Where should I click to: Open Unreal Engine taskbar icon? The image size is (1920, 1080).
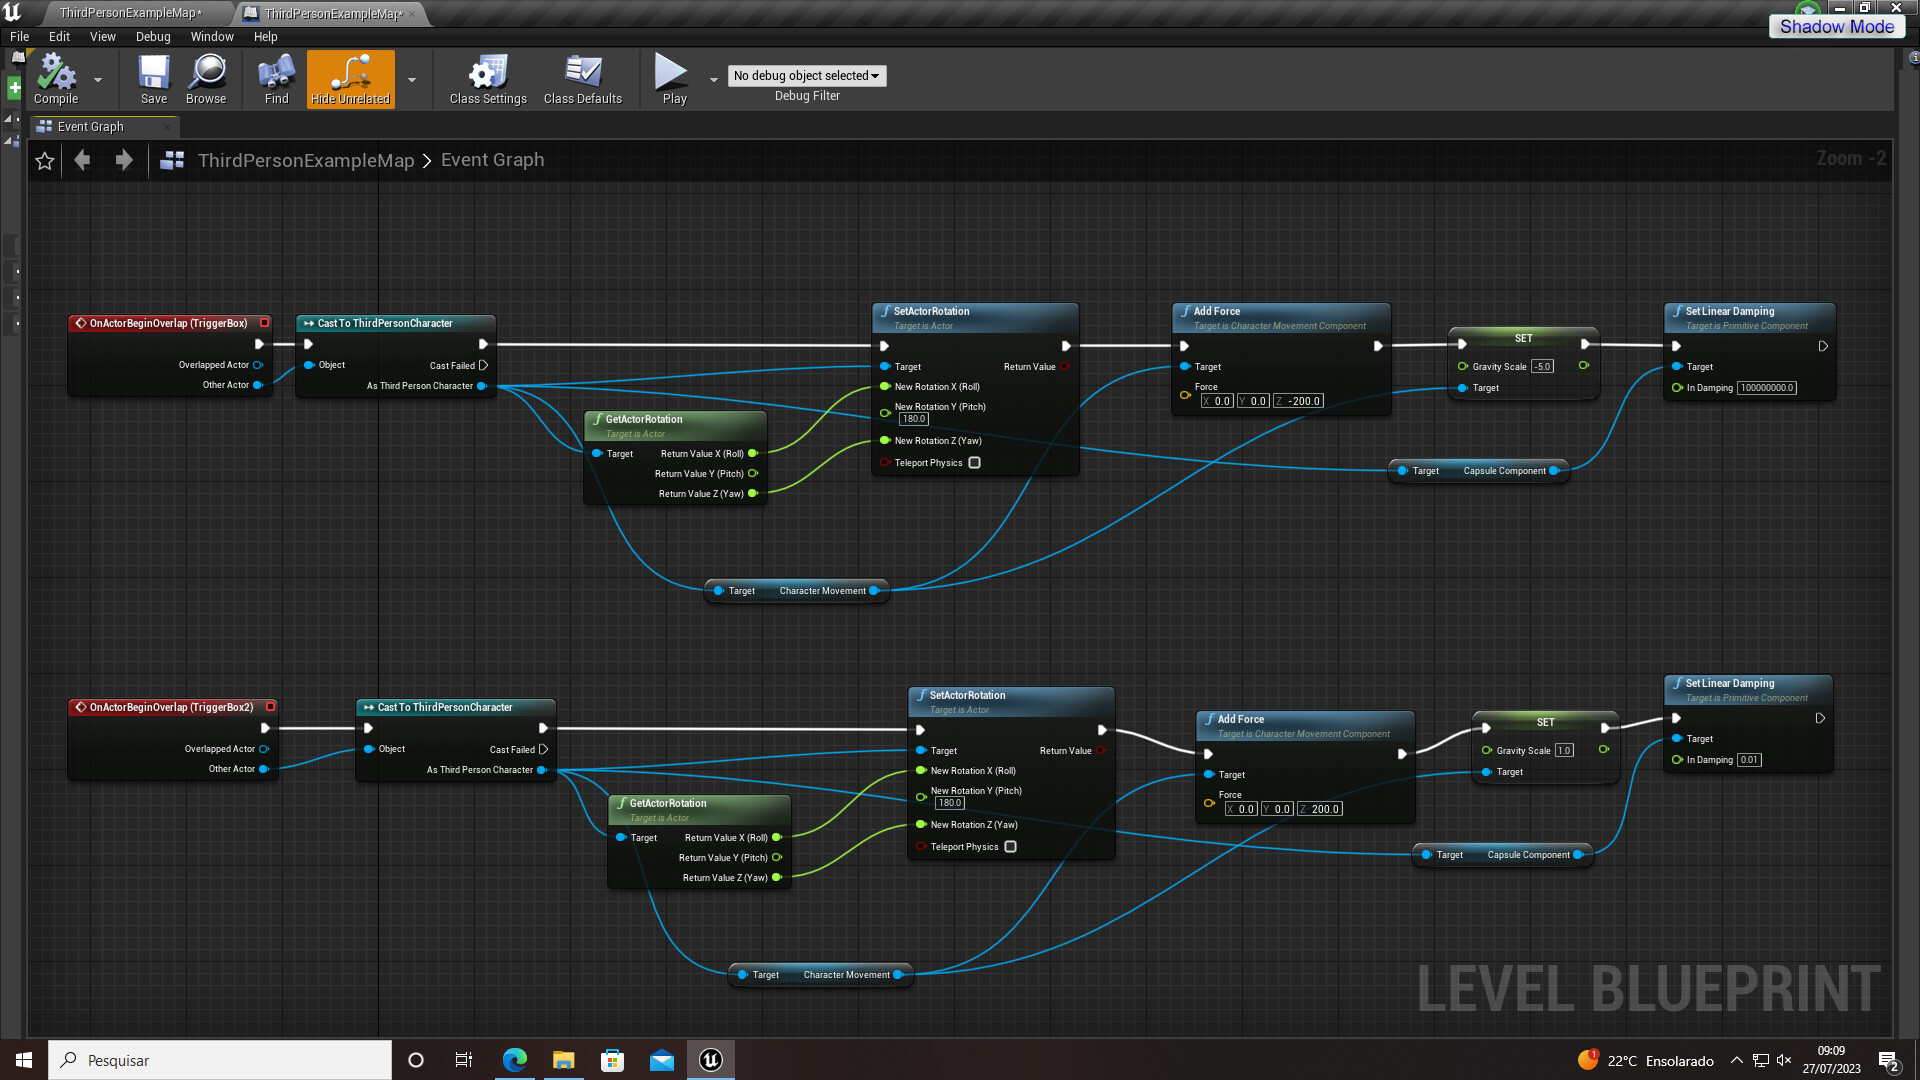click(x=711, y=1060)
